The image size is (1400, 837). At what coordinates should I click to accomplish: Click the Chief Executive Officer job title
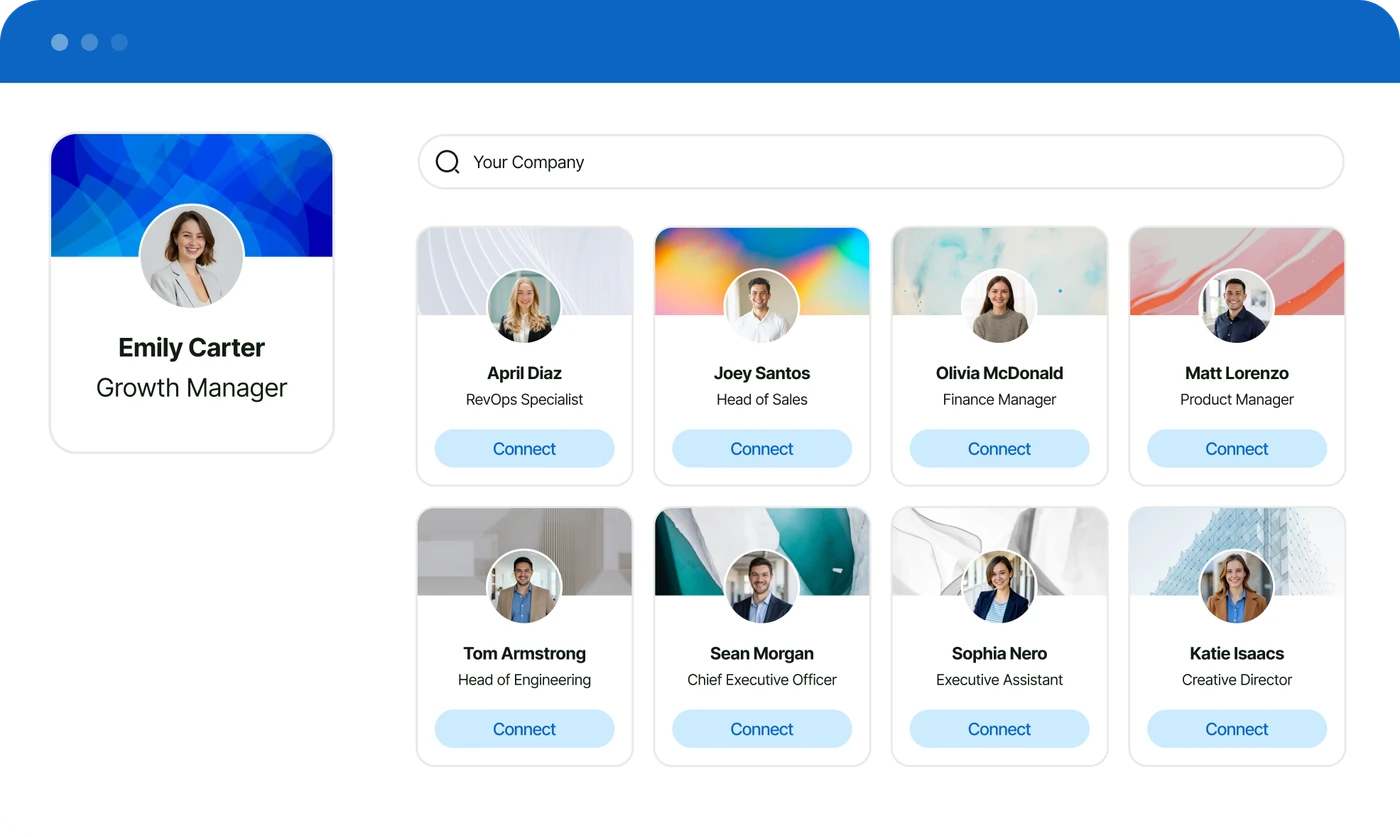(762, 679)
